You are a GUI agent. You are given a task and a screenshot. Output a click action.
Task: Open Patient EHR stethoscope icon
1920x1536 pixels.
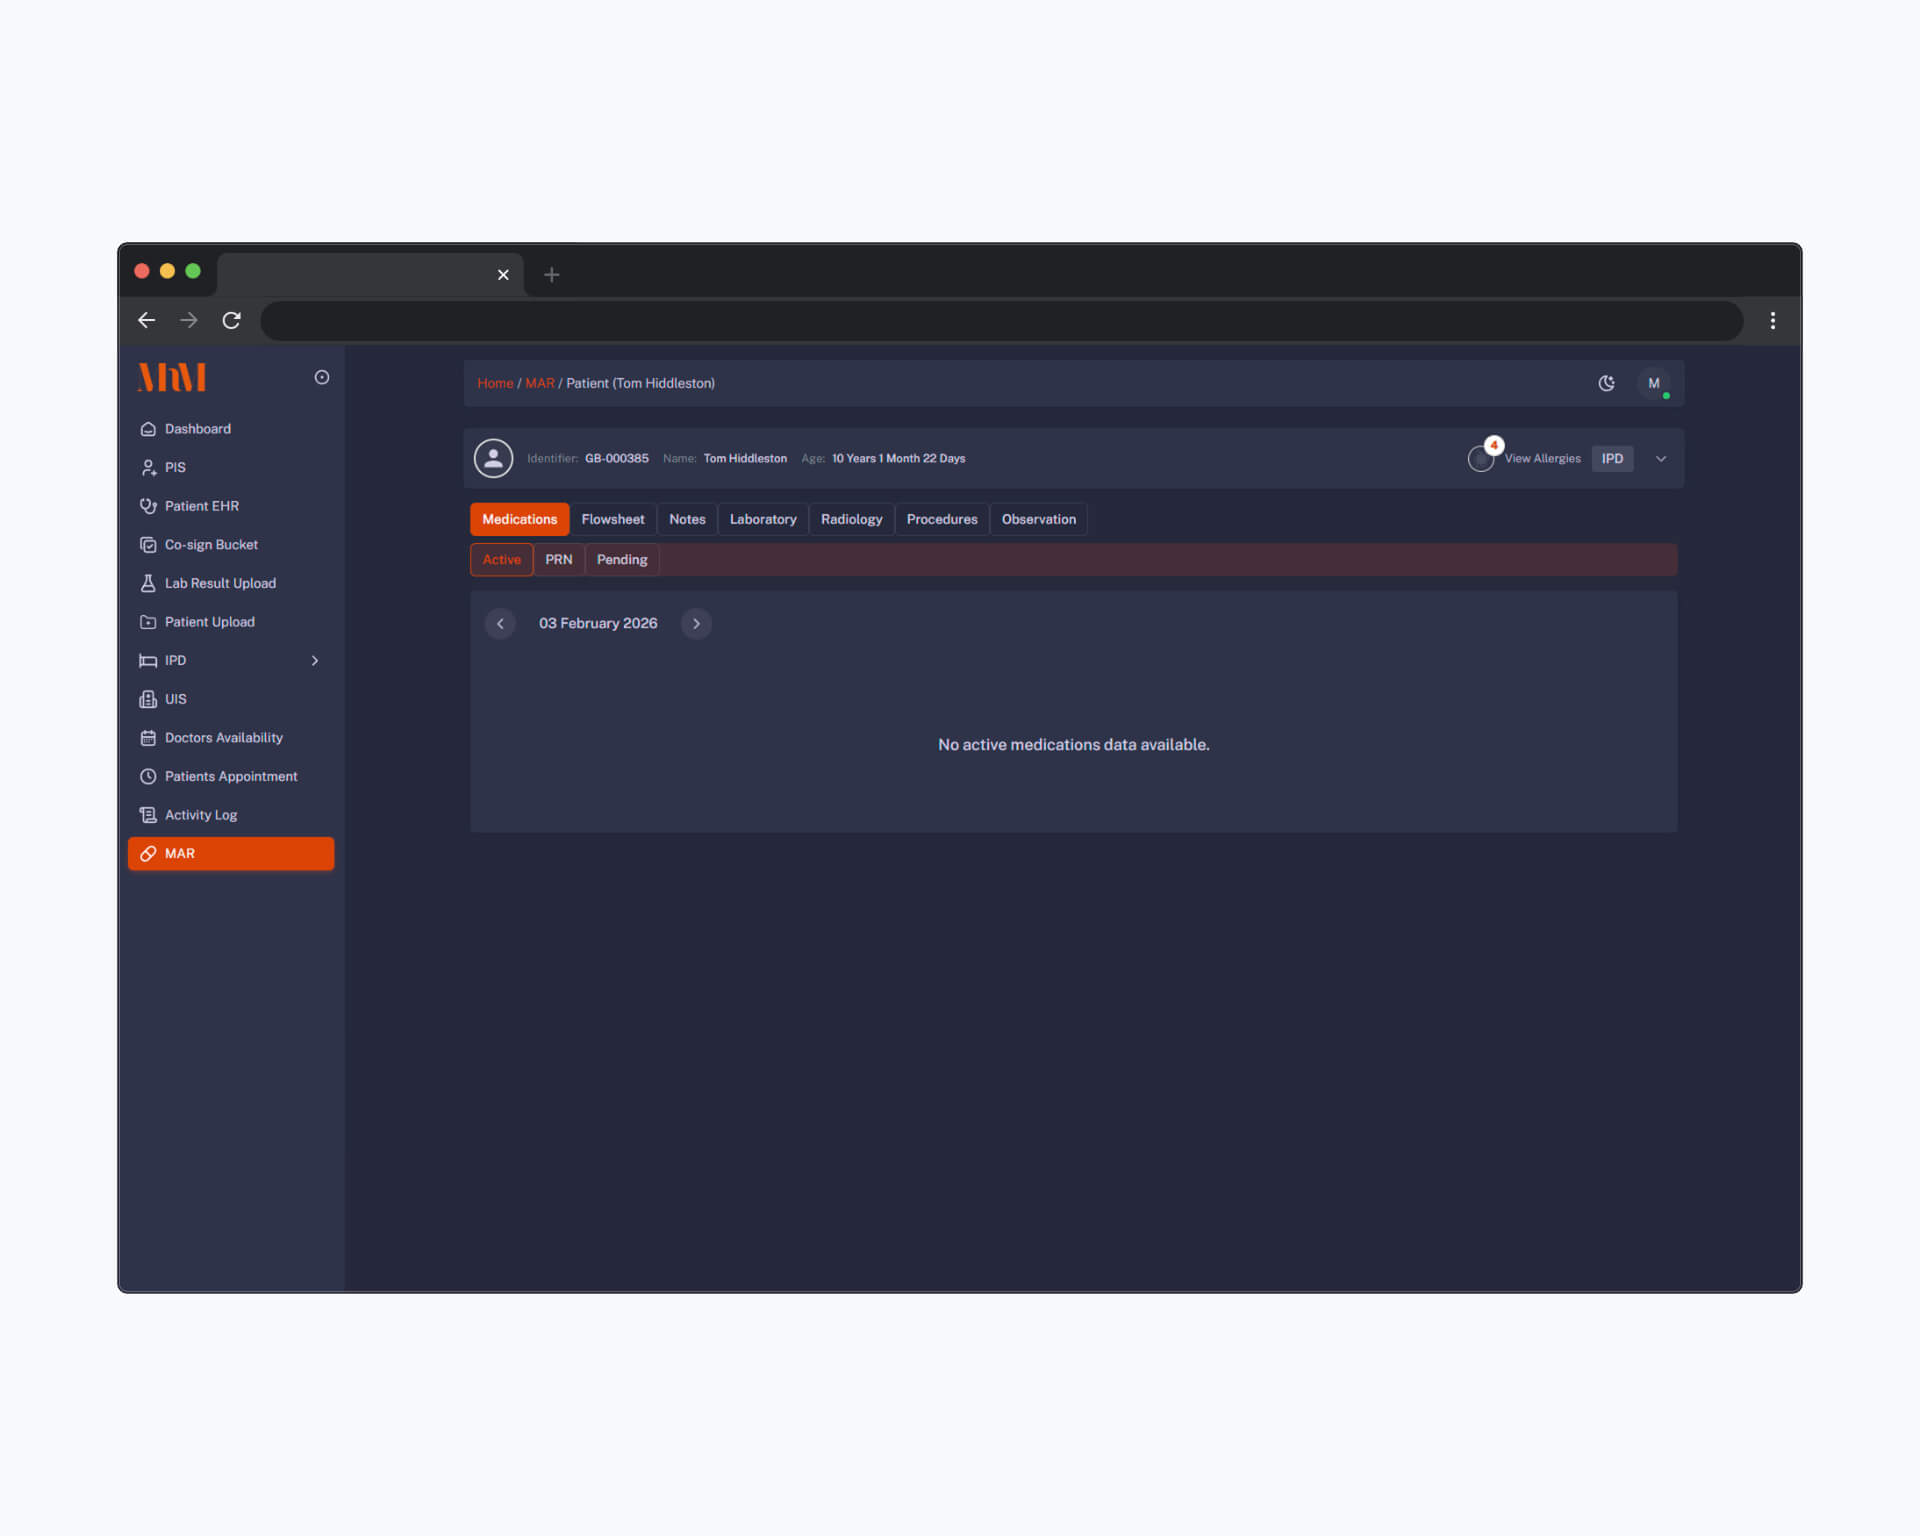[x=148, y=506]
